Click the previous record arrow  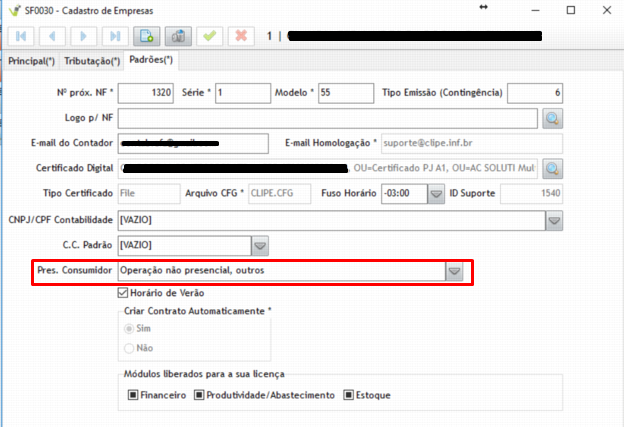tap(51, 36)
